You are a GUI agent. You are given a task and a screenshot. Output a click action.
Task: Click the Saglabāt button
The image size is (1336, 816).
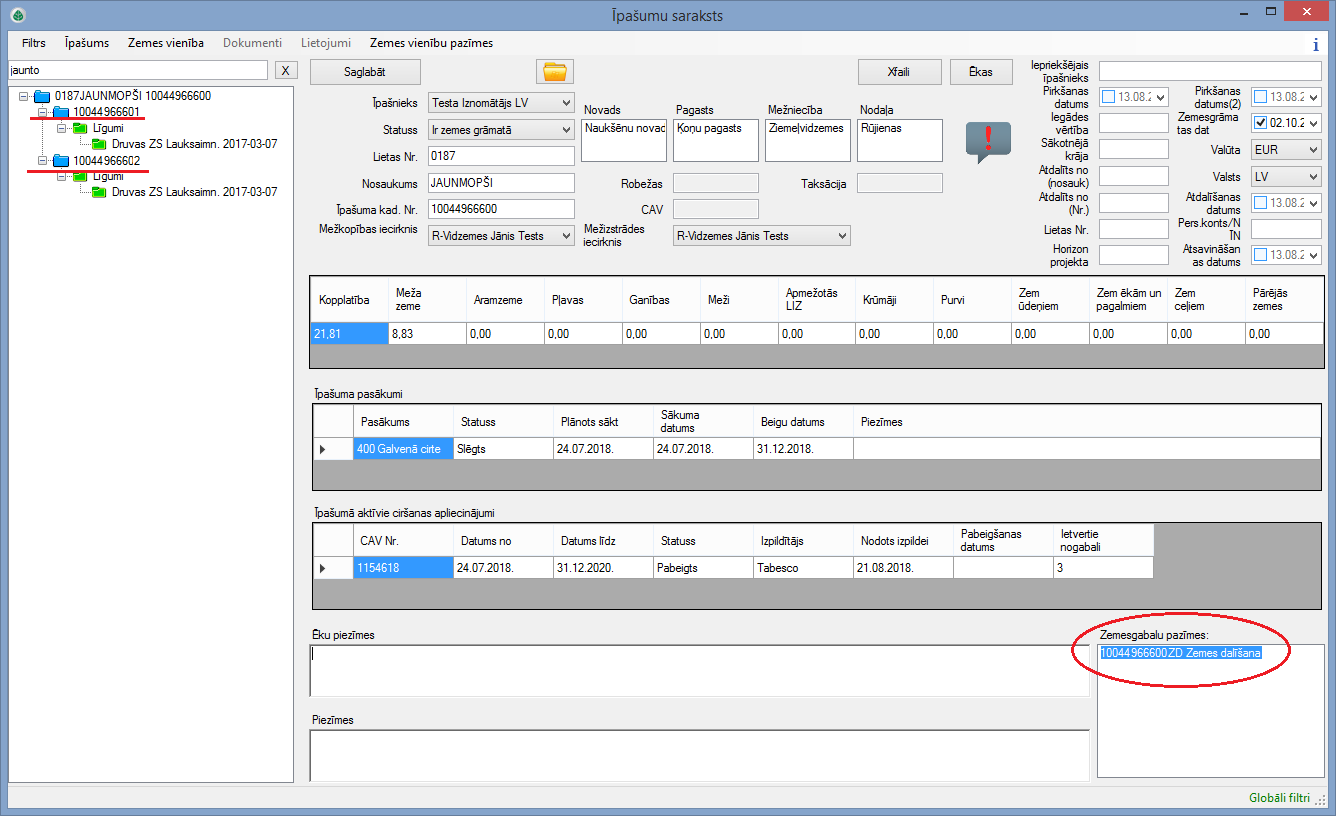(x=365, y=72)
